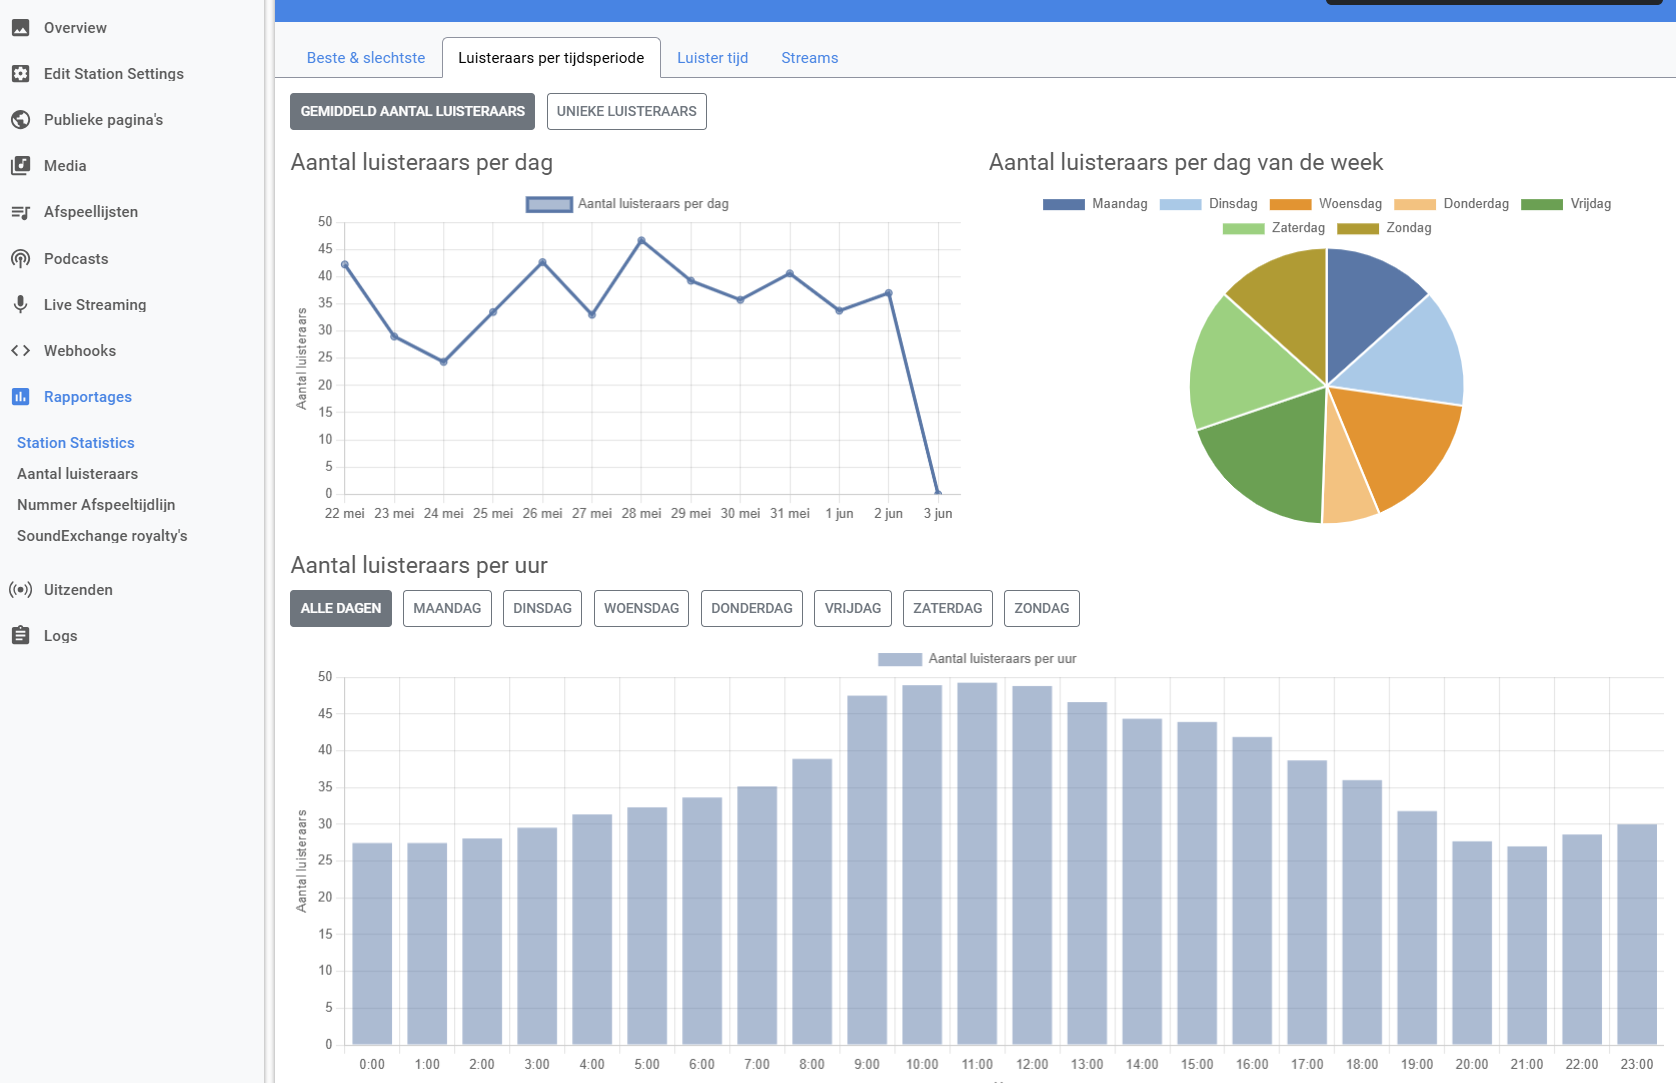Switch to the Beste & slechtste tab
The image size is (1676, 1083).
click(366, 58)
